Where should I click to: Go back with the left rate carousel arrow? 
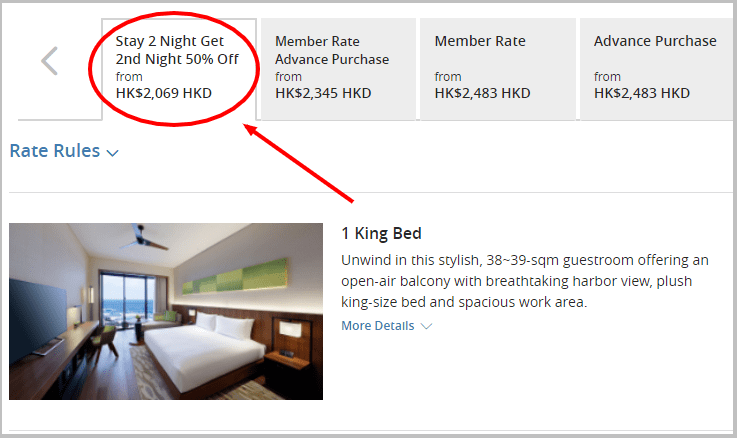pos(49,61)
